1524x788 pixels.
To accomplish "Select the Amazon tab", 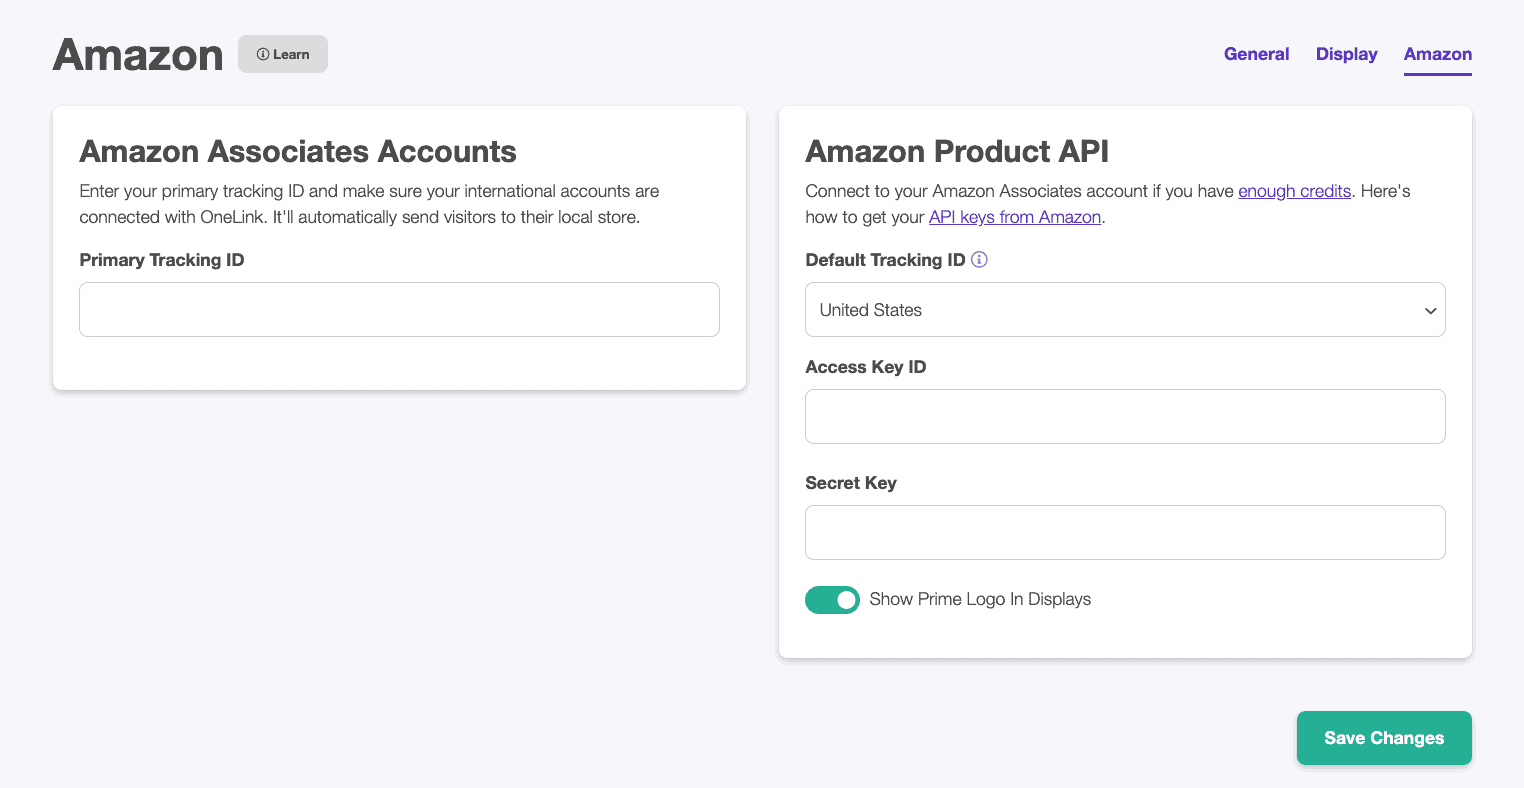I will 1437,54.
